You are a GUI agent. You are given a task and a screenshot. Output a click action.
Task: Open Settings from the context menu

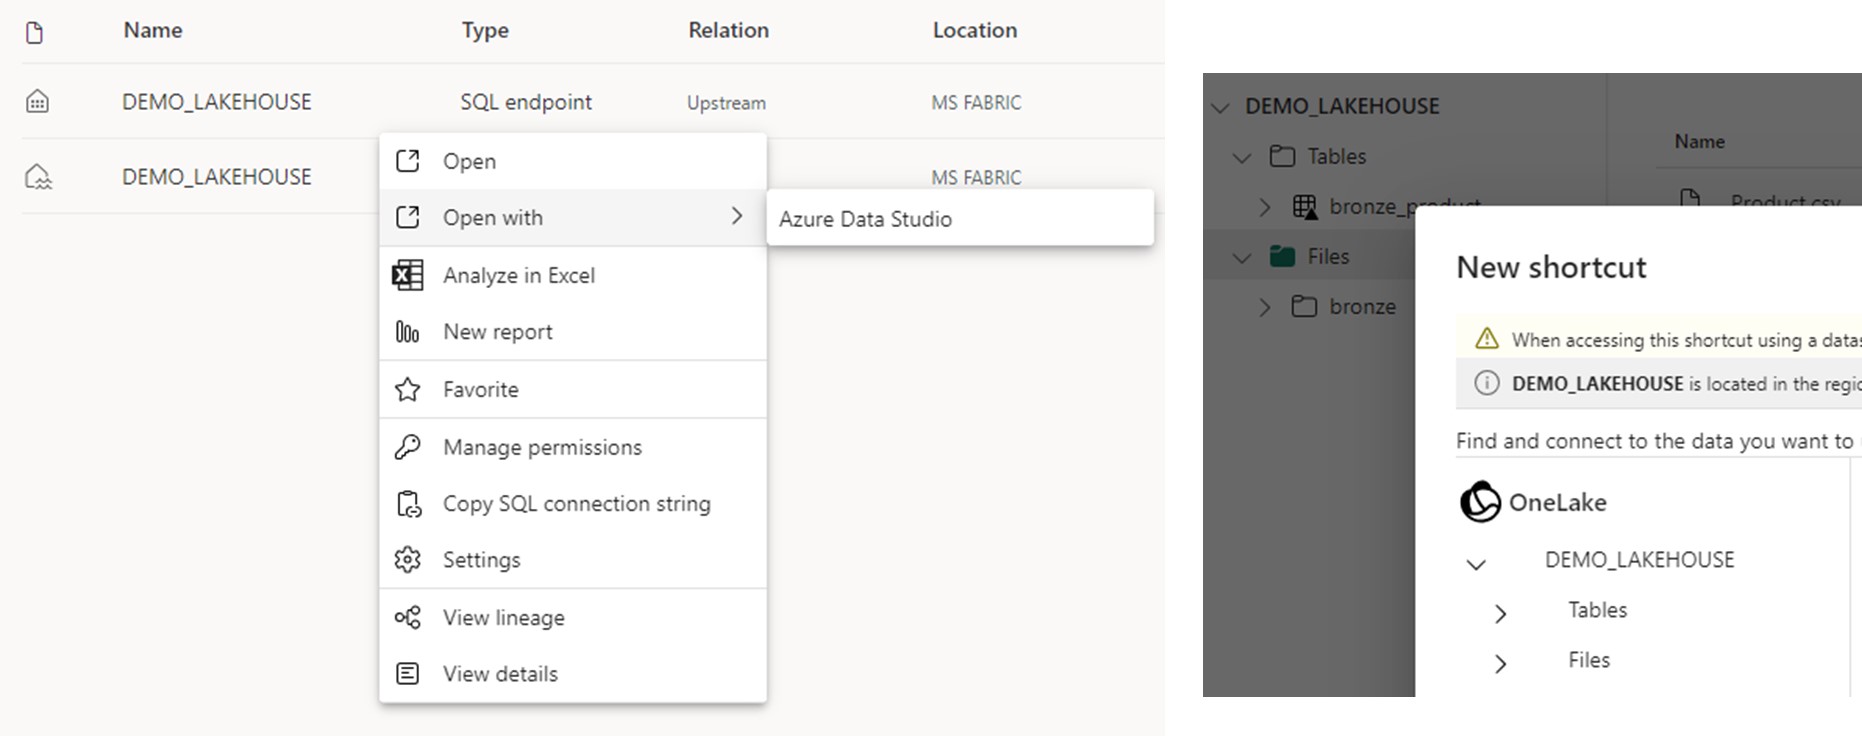click(x=573, y=560)
